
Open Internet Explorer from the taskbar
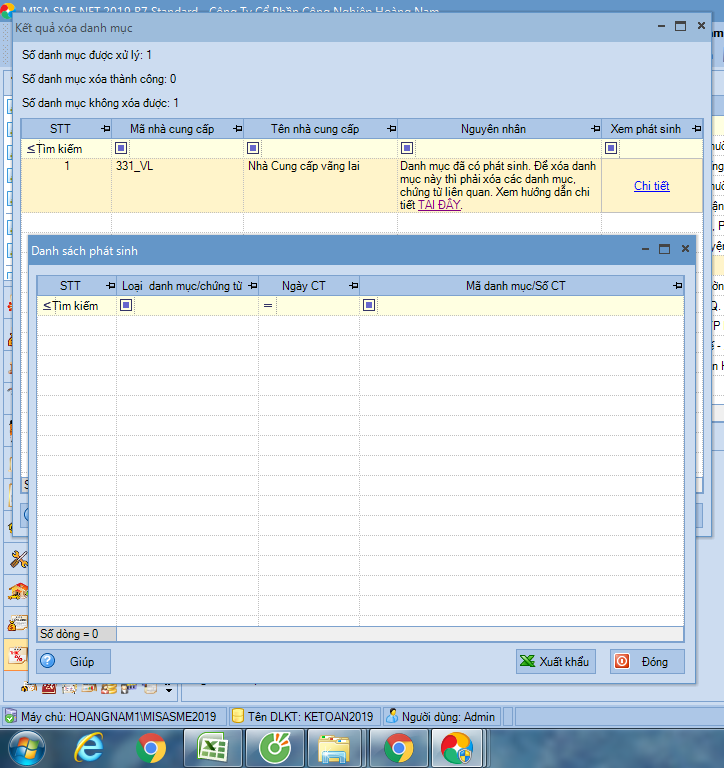point(90,747)
